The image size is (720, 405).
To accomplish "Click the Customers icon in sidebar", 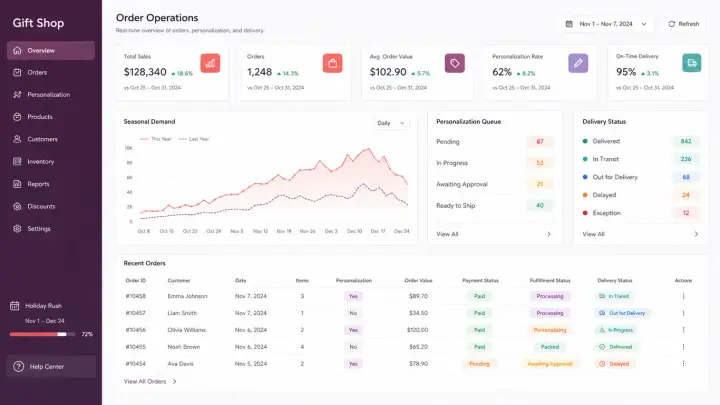I will 17,139.
